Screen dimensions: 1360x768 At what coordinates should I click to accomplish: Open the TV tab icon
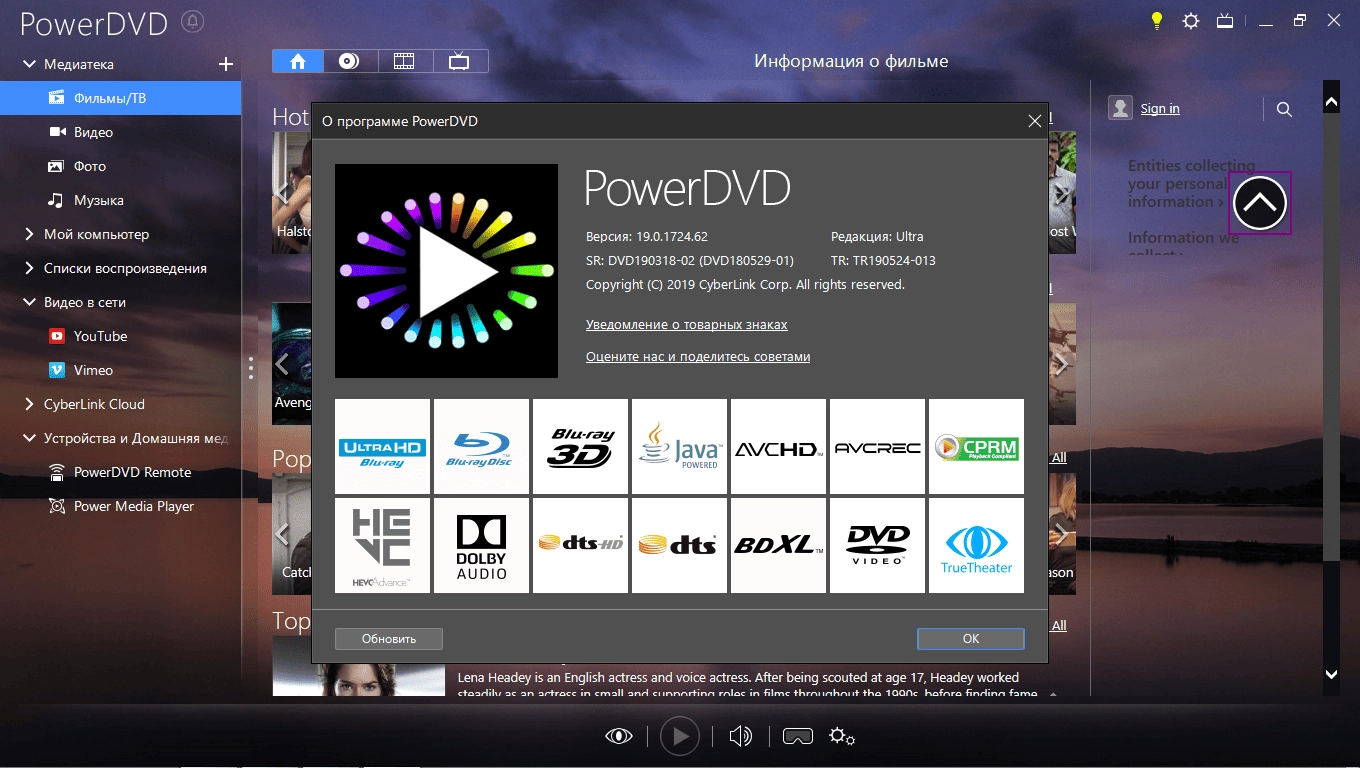(x=459, y=61)
